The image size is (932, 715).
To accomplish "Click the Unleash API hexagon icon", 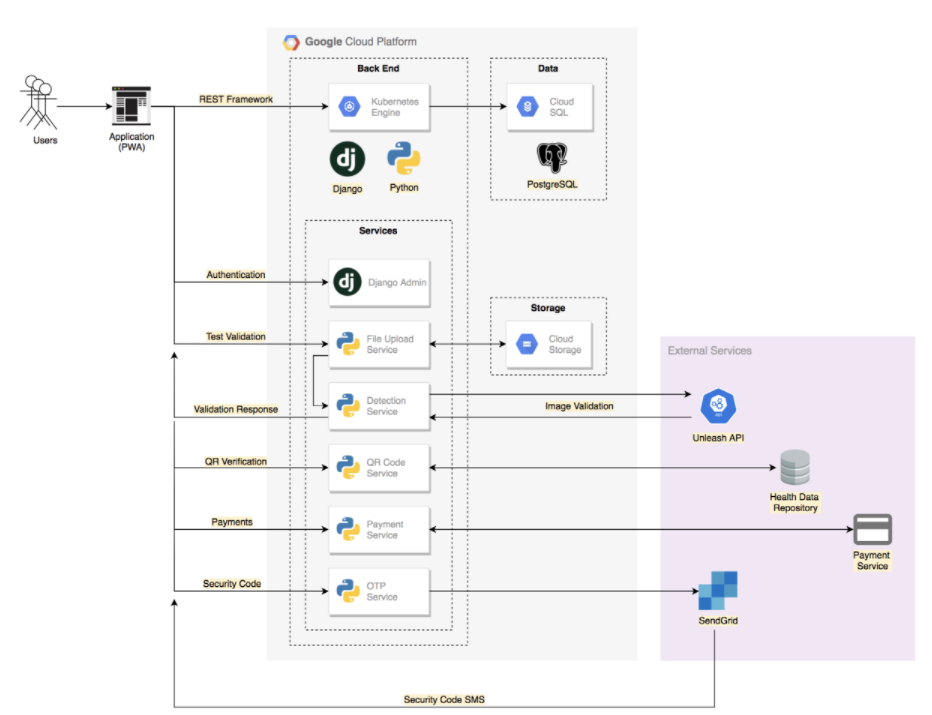I will tap(716, 406).
